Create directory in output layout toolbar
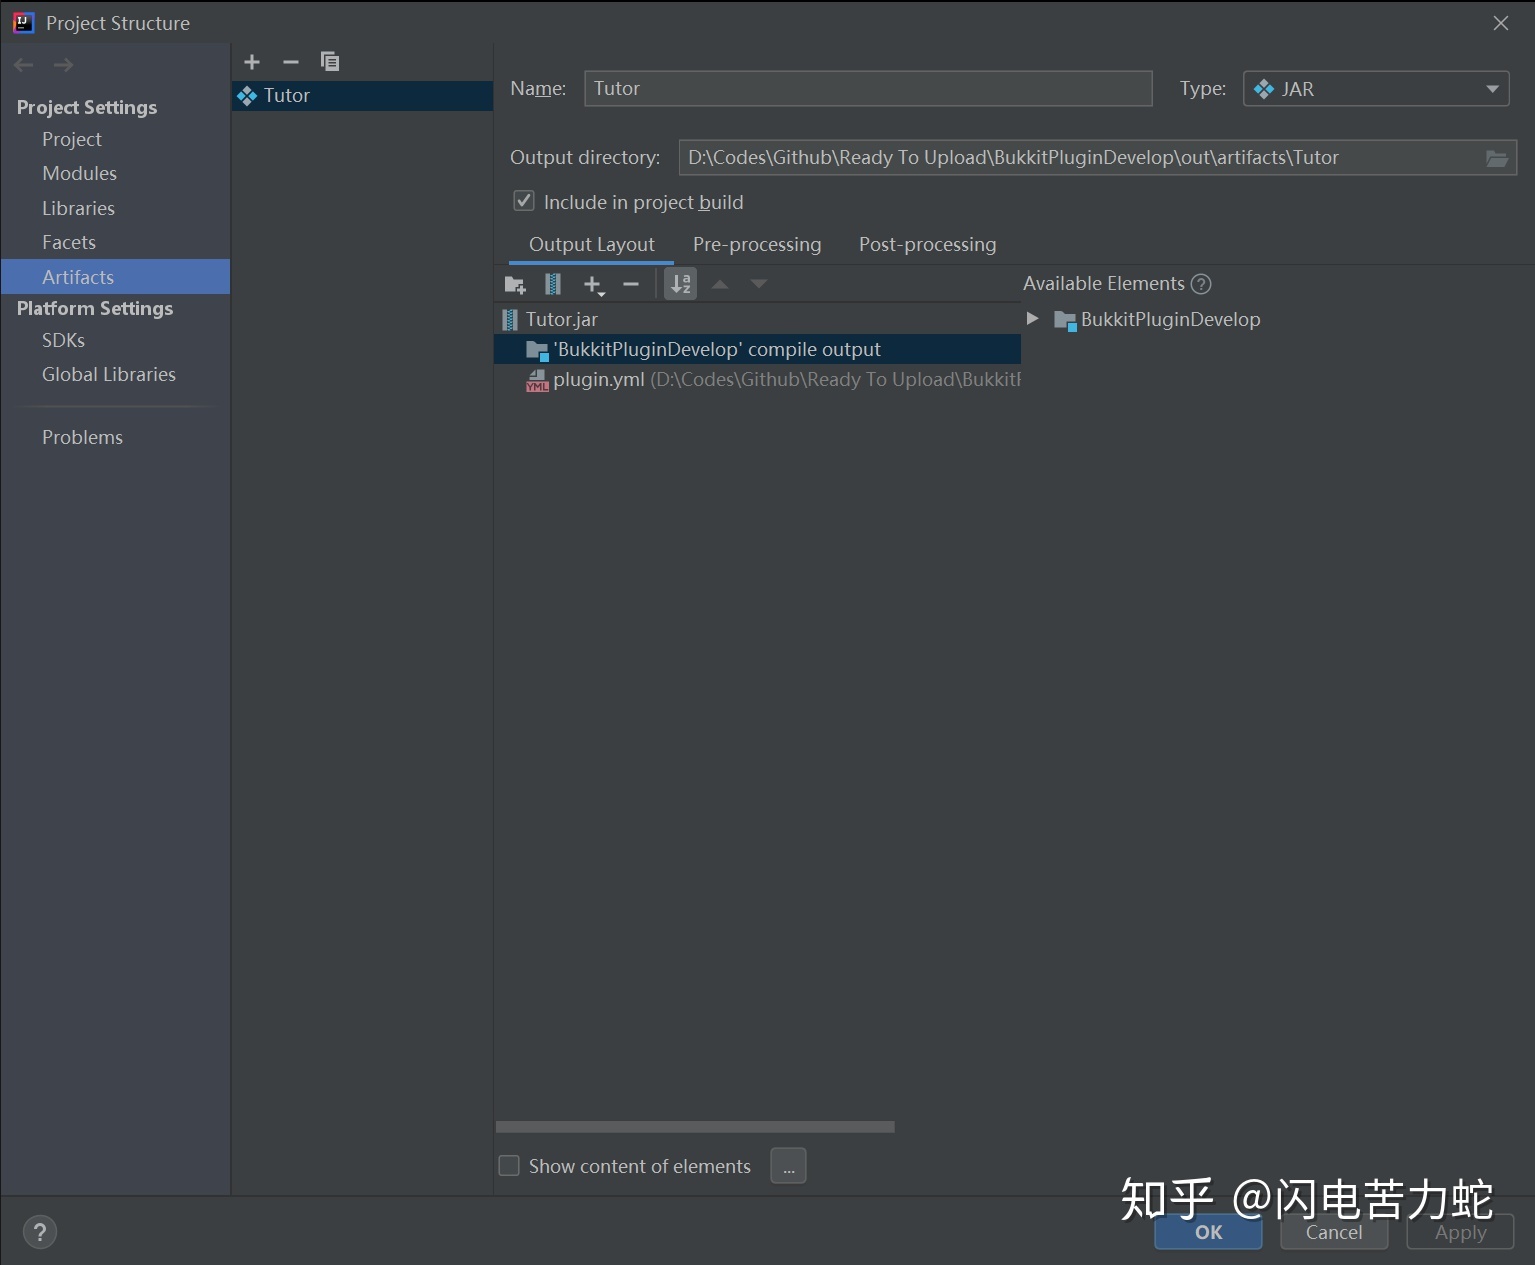 click(515, 285)
